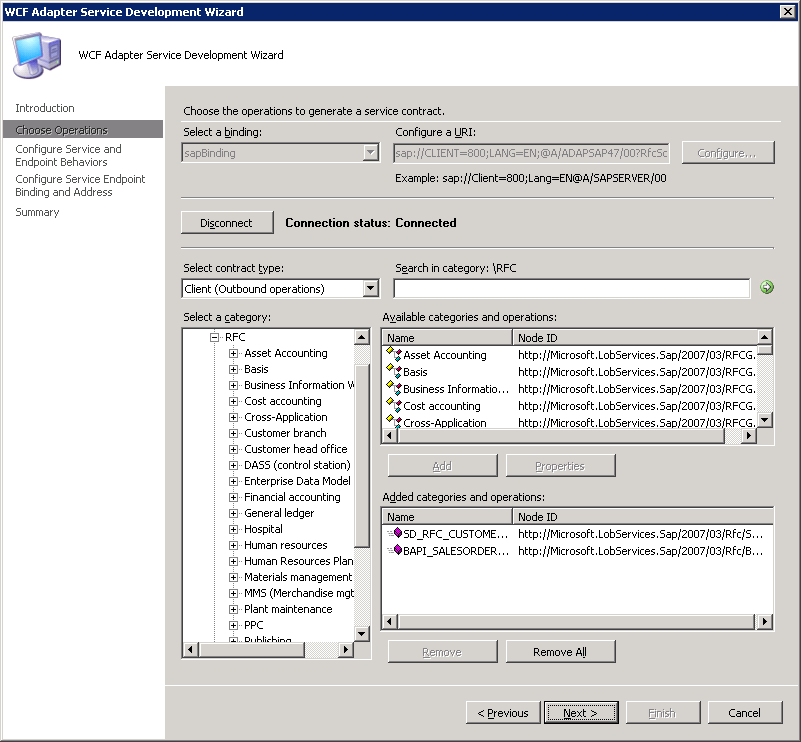This screenshot has width=801, height=742.
Task: Click available operations horizontal scroll right arrow
Action: pos(749,436)
